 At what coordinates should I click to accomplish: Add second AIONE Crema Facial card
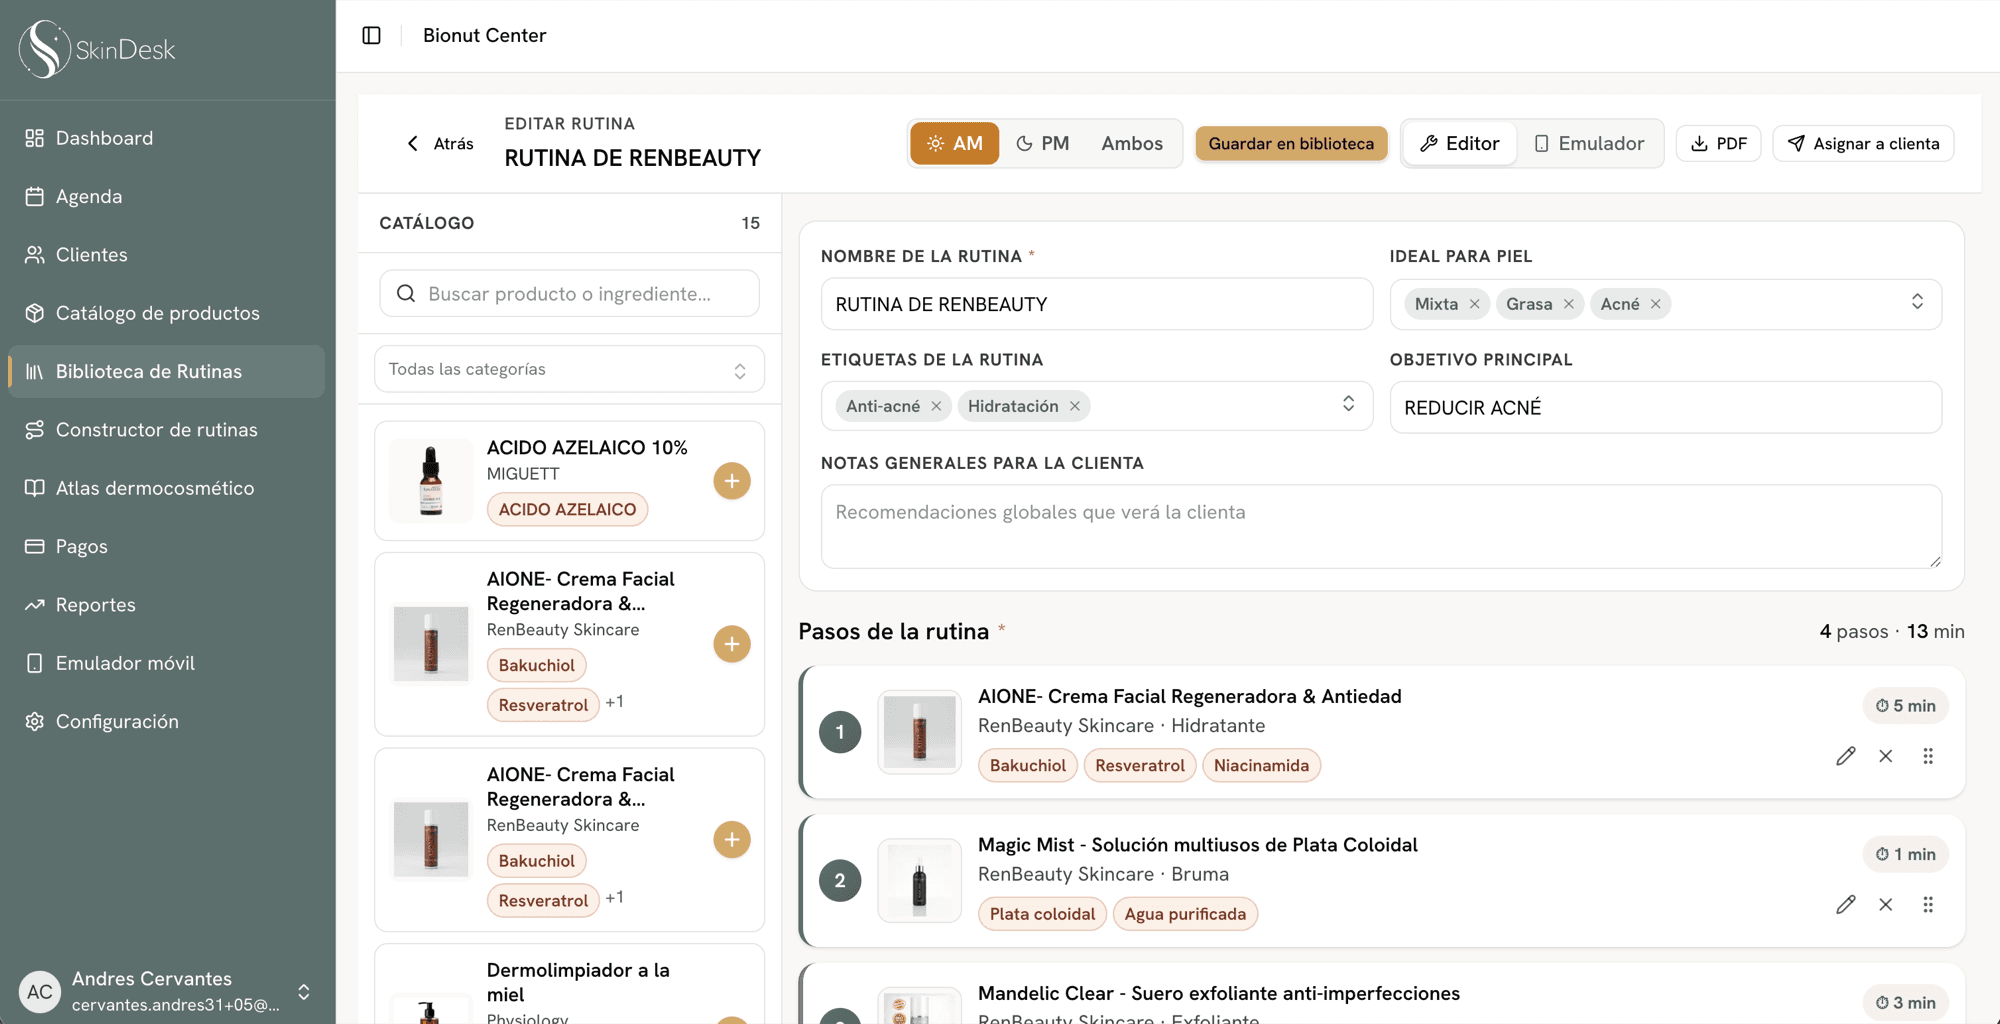[x=732, y=840]
